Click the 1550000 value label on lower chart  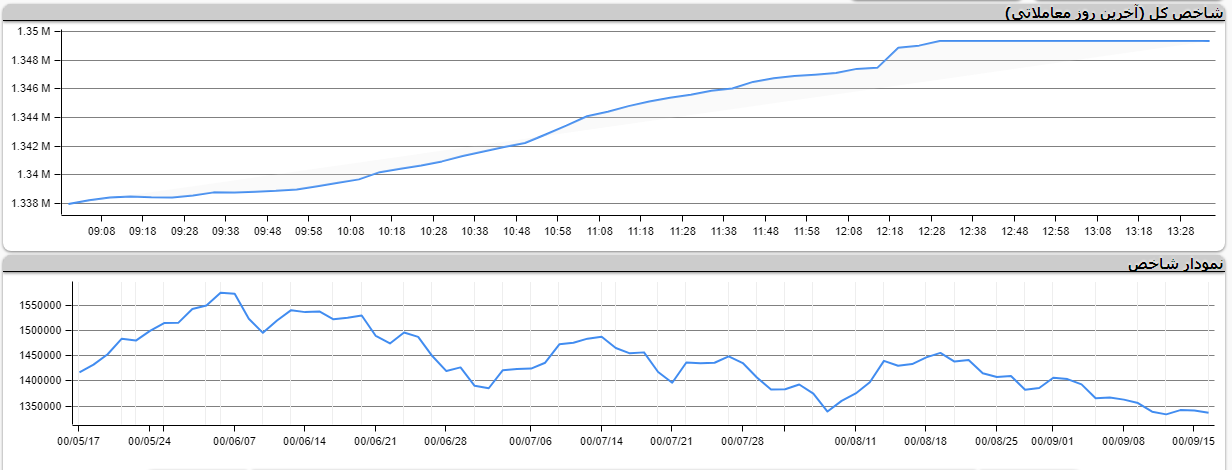[x=40, y=306]
